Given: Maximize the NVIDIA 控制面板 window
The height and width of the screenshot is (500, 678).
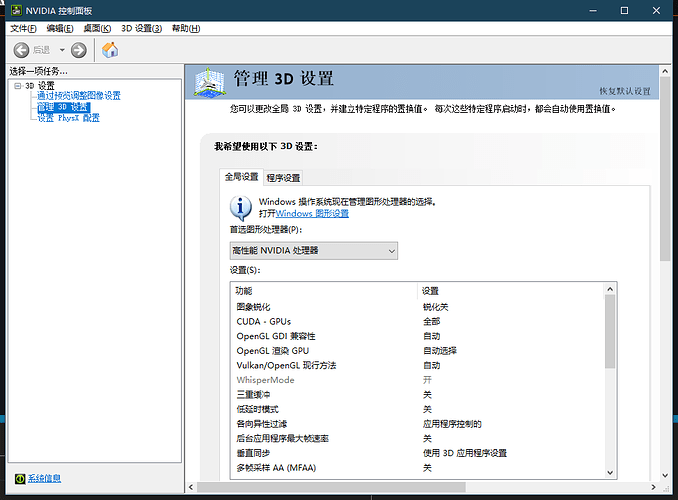Looking at the screenshot, I should pos(624,10).
